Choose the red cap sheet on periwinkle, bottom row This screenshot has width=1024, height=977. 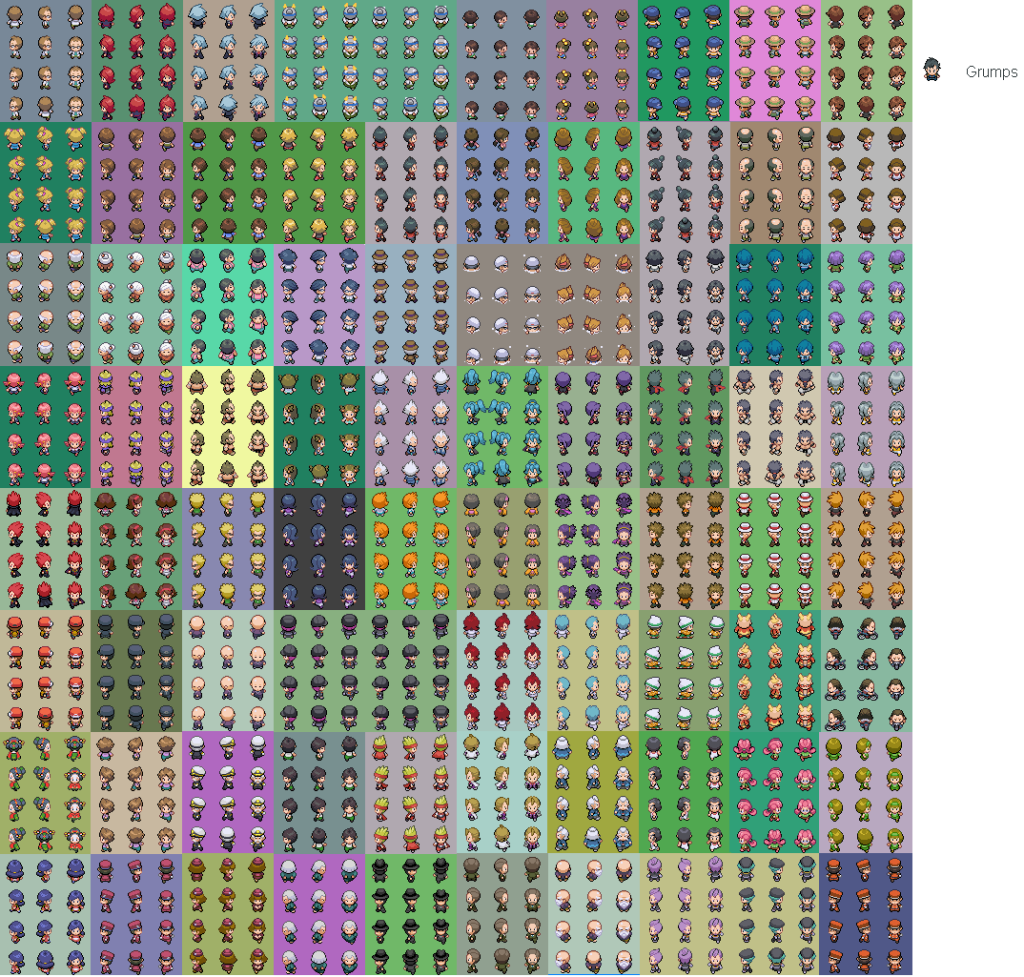pos(137,914)
